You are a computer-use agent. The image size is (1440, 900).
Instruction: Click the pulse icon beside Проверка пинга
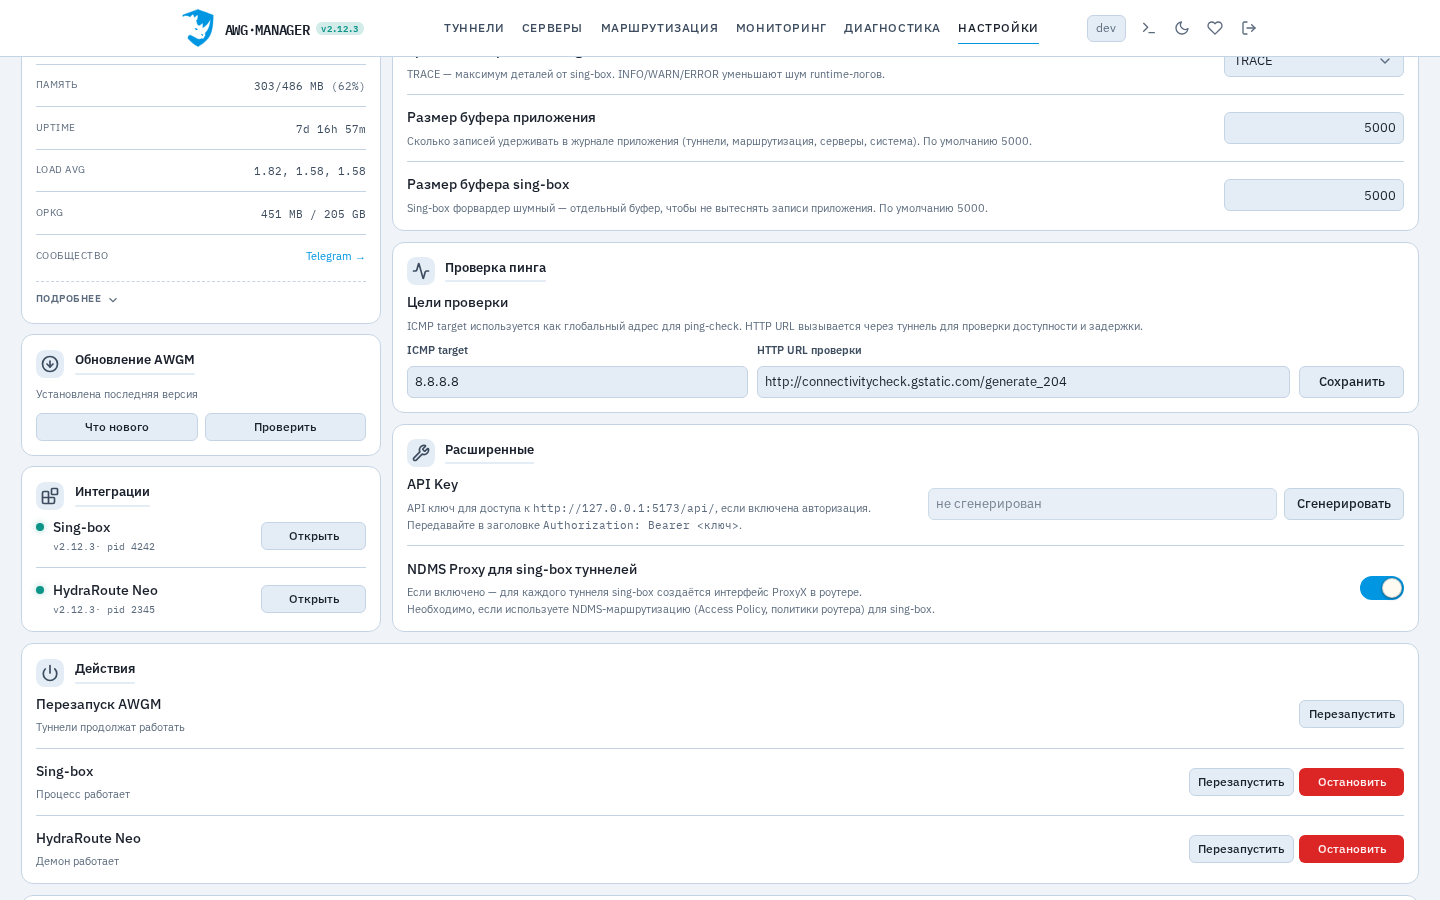[421, 271]
